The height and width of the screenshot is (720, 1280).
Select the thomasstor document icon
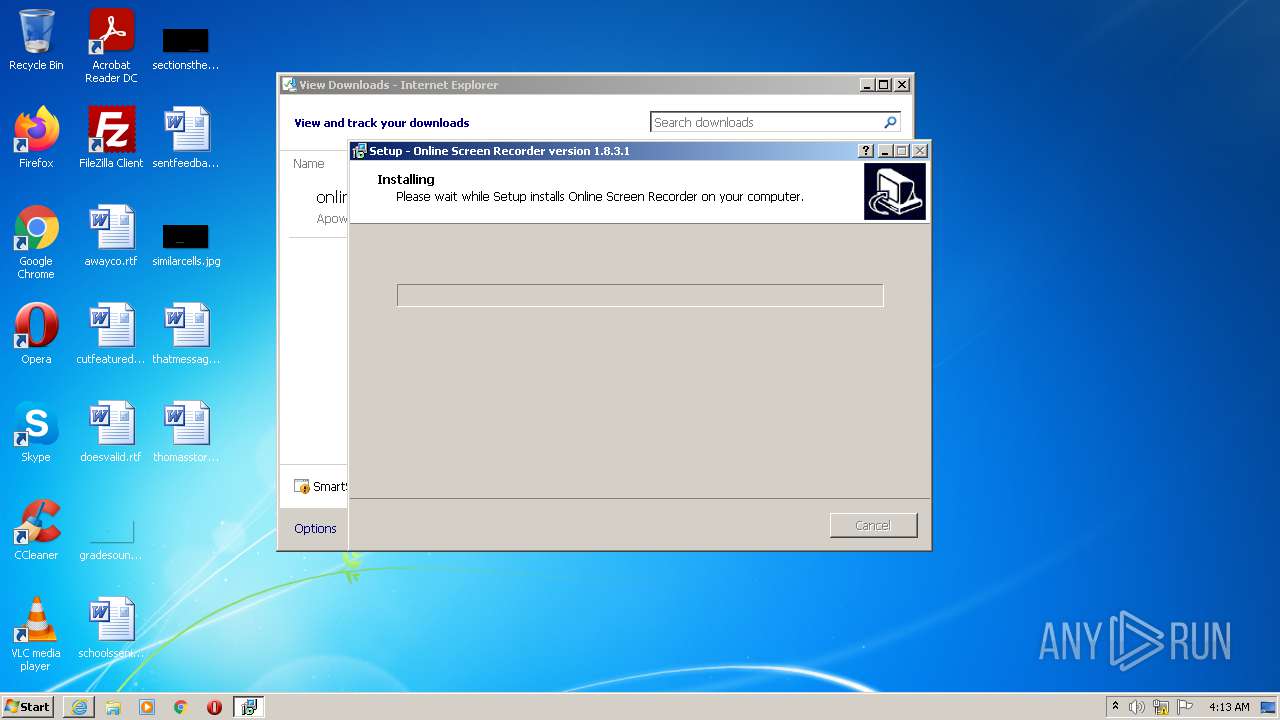(186, 432)
